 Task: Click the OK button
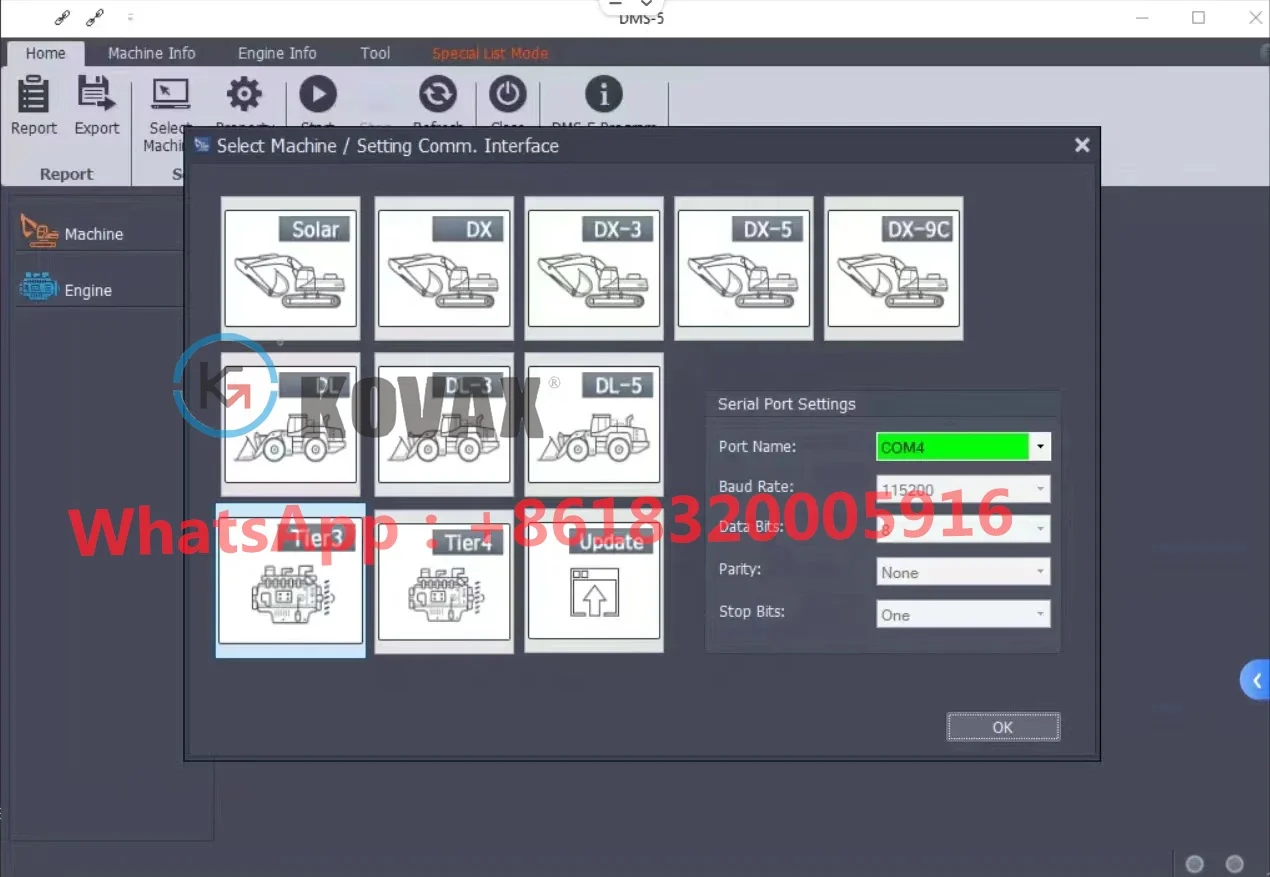(x=1002, y=727)
